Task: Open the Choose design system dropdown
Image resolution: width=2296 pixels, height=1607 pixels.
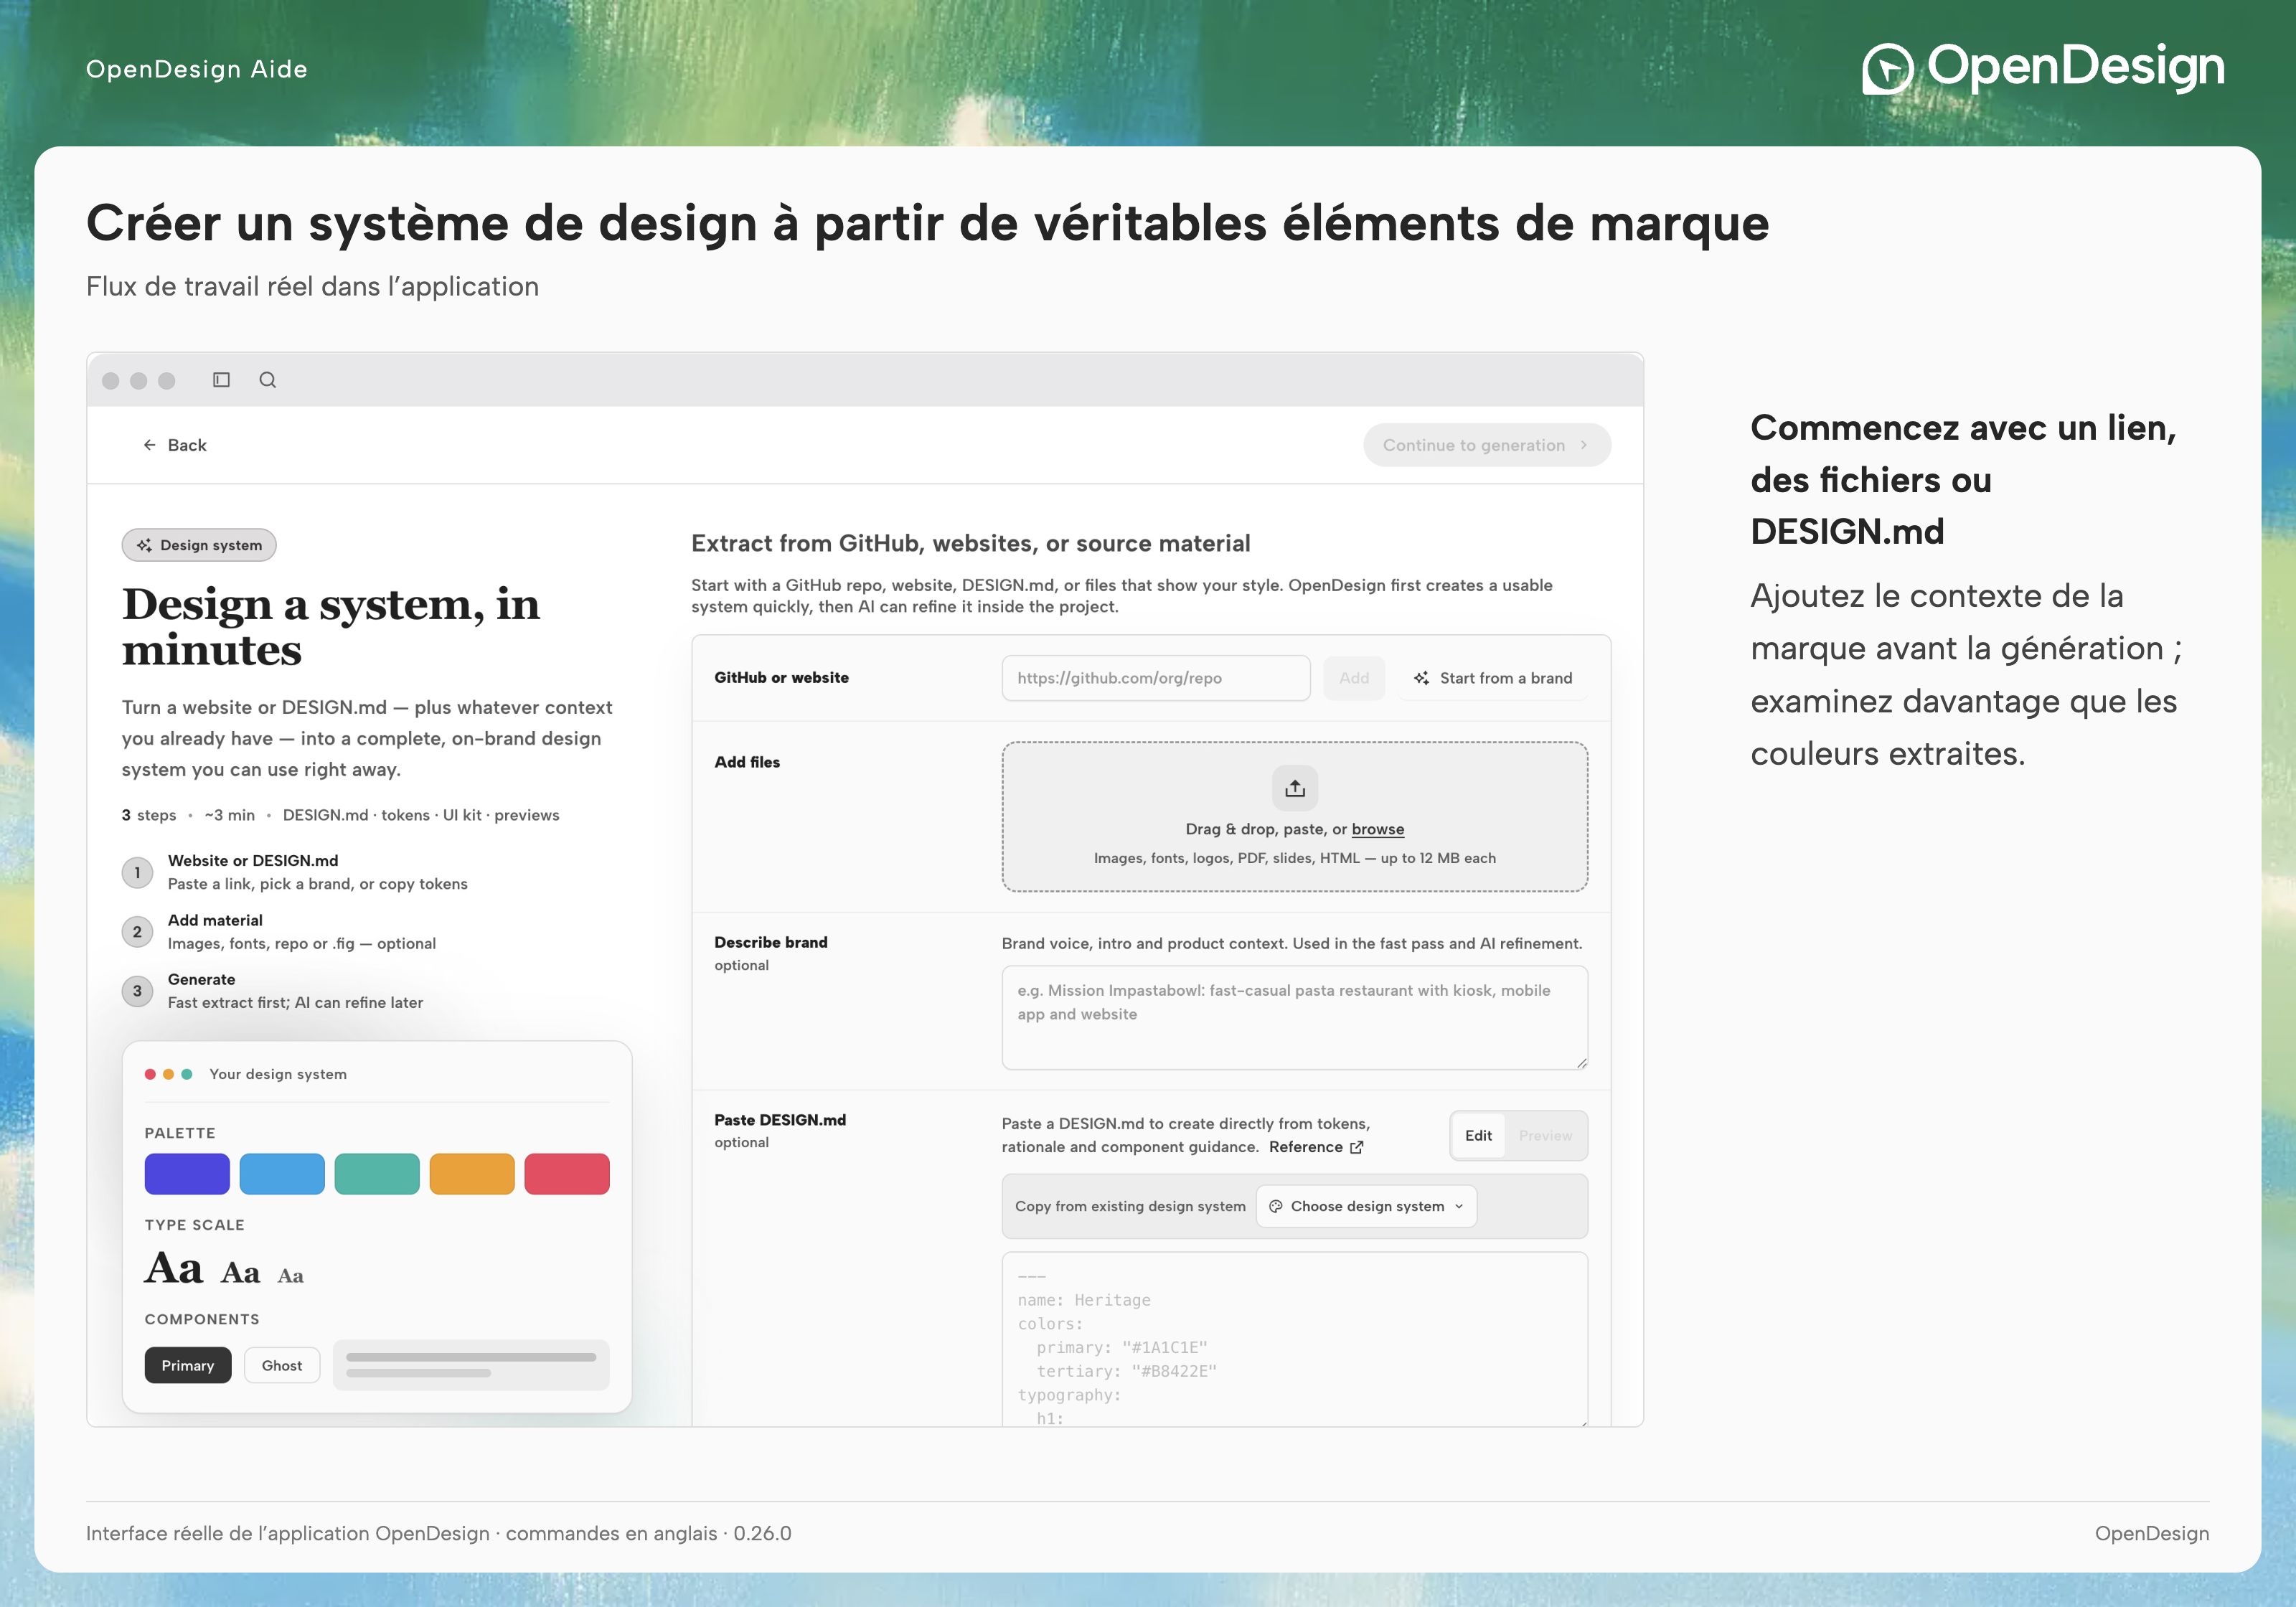Action: 1366,1206
